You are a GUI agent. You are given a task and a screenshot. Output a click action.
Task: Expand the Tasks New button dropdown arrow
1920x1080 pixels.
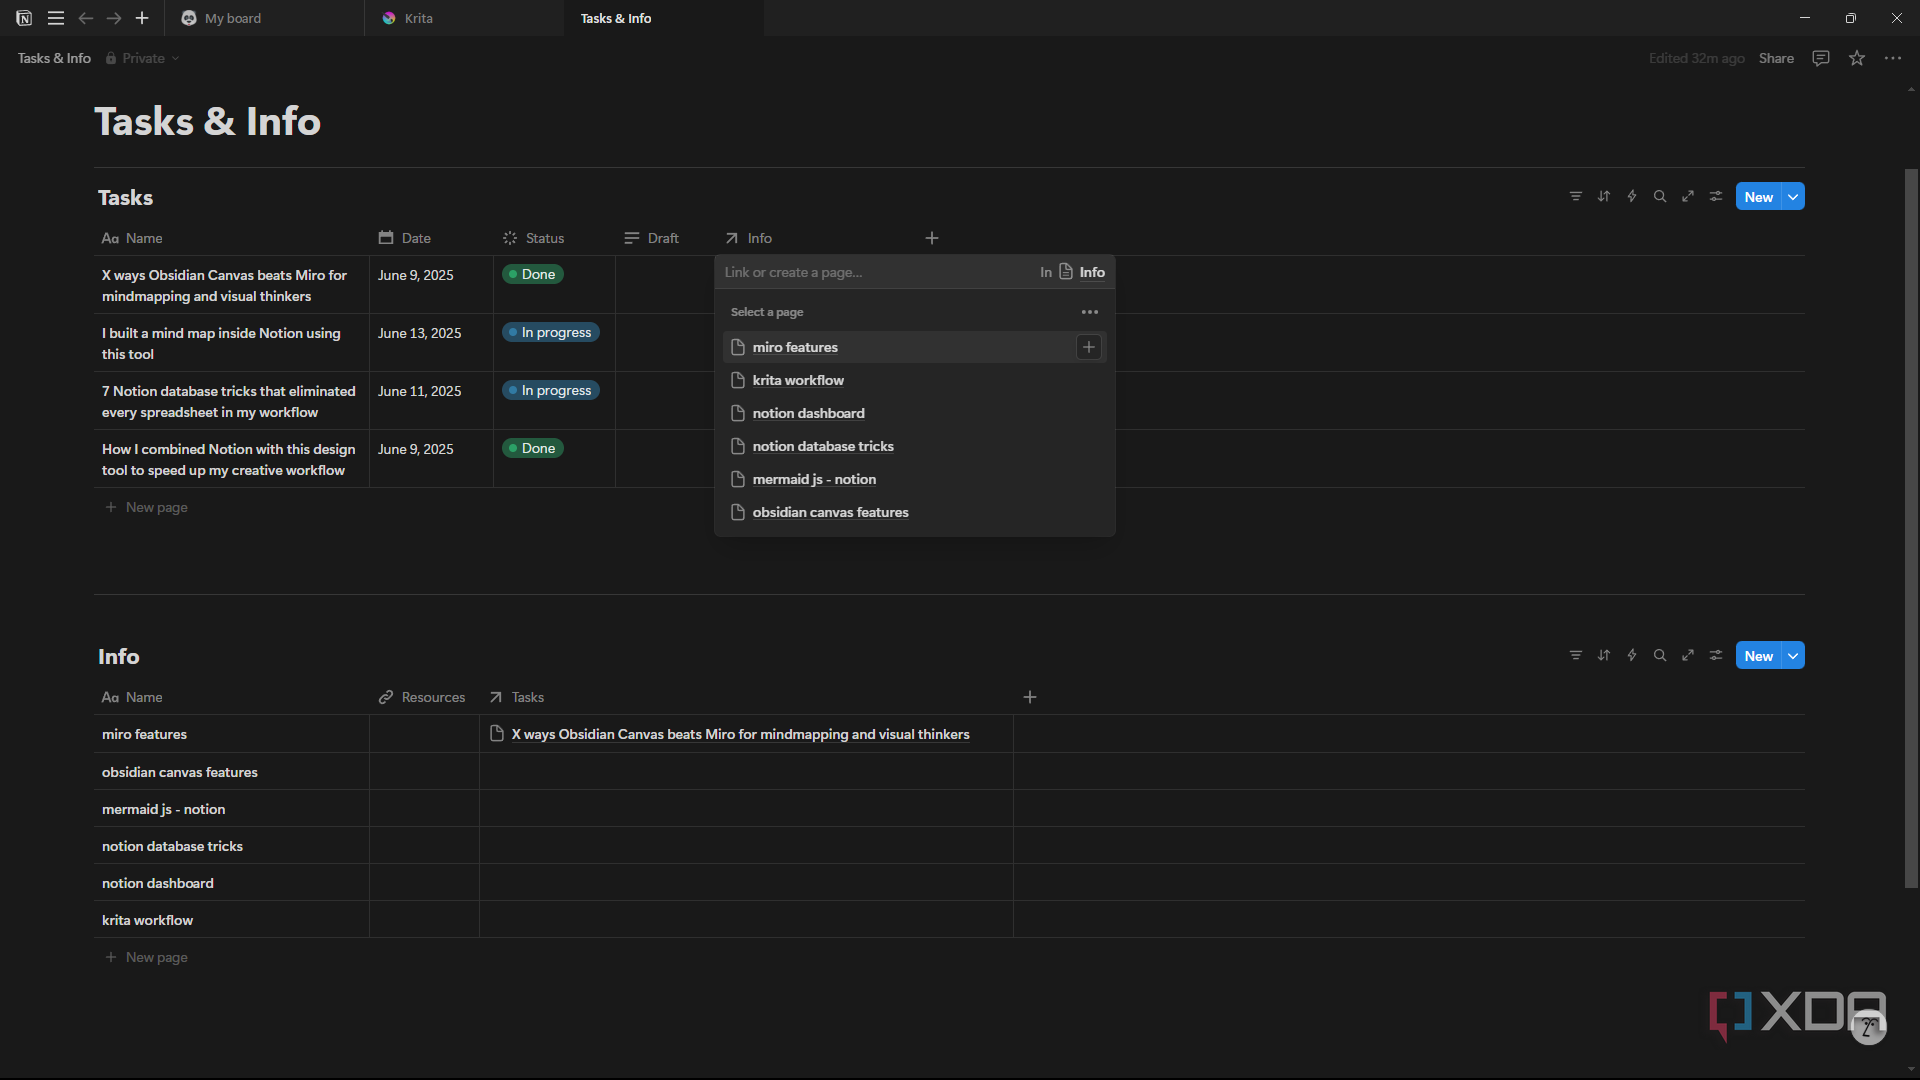(x=1794, y=197)
